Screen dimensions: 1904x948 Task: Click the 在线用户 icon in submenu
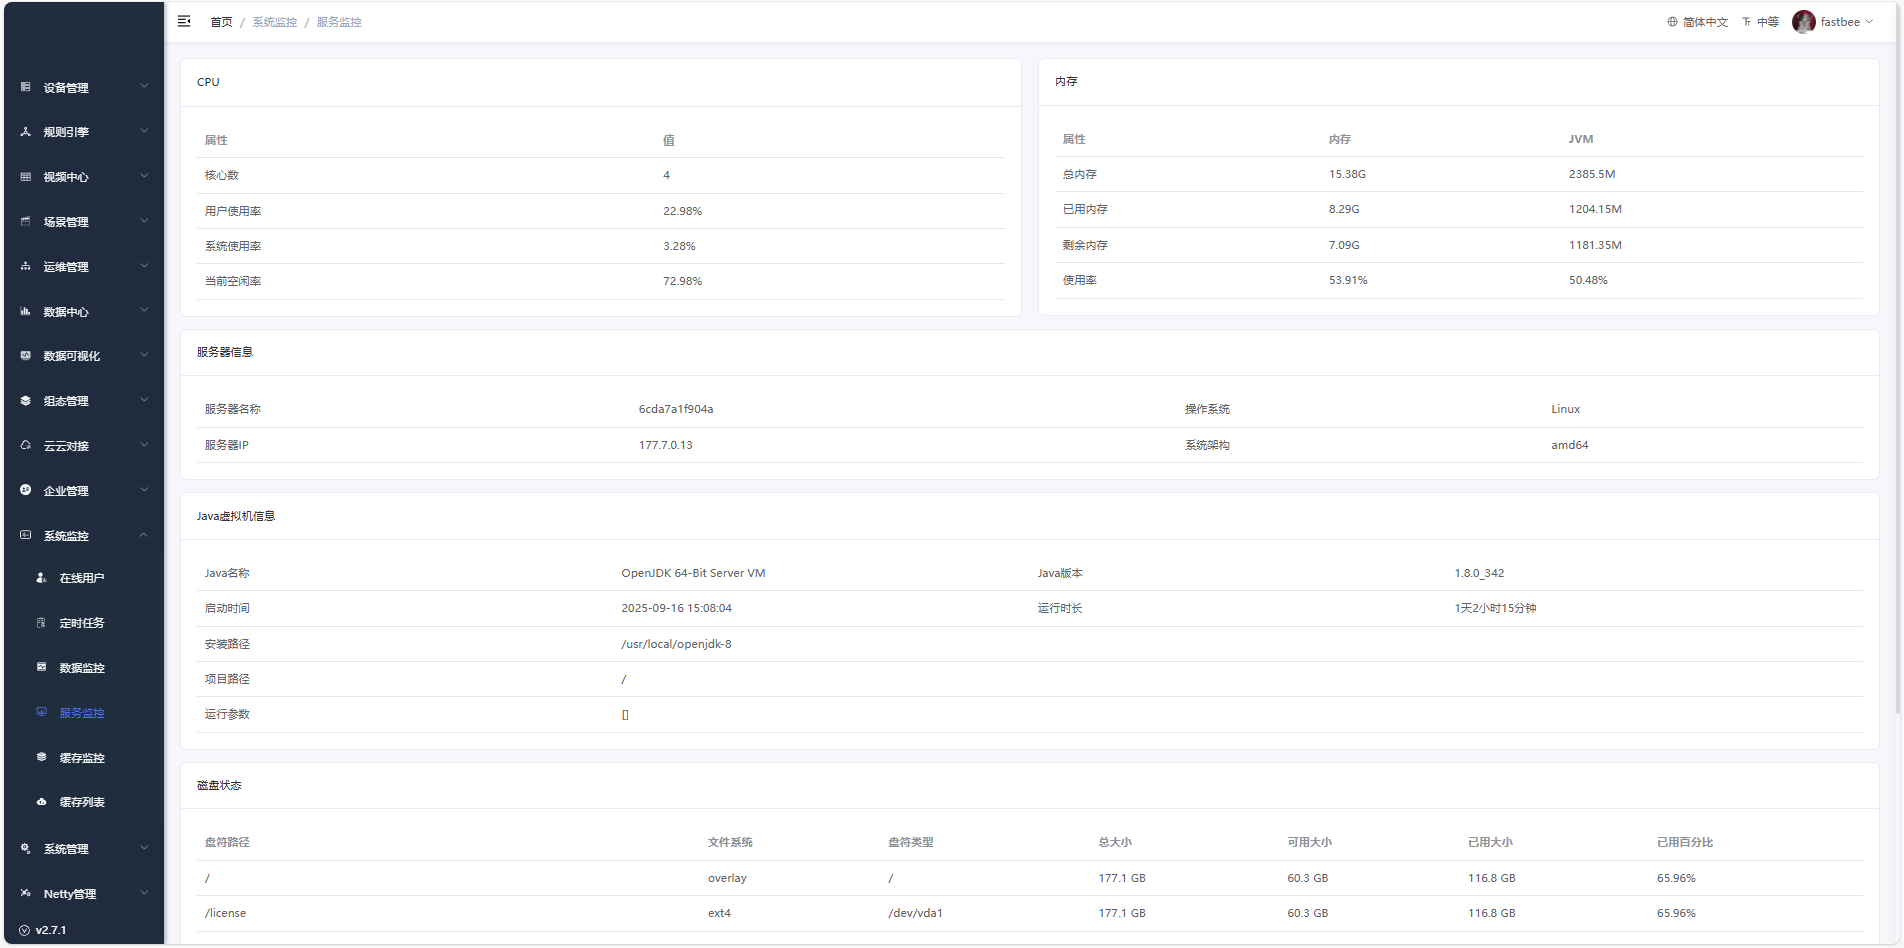point(42,578)
